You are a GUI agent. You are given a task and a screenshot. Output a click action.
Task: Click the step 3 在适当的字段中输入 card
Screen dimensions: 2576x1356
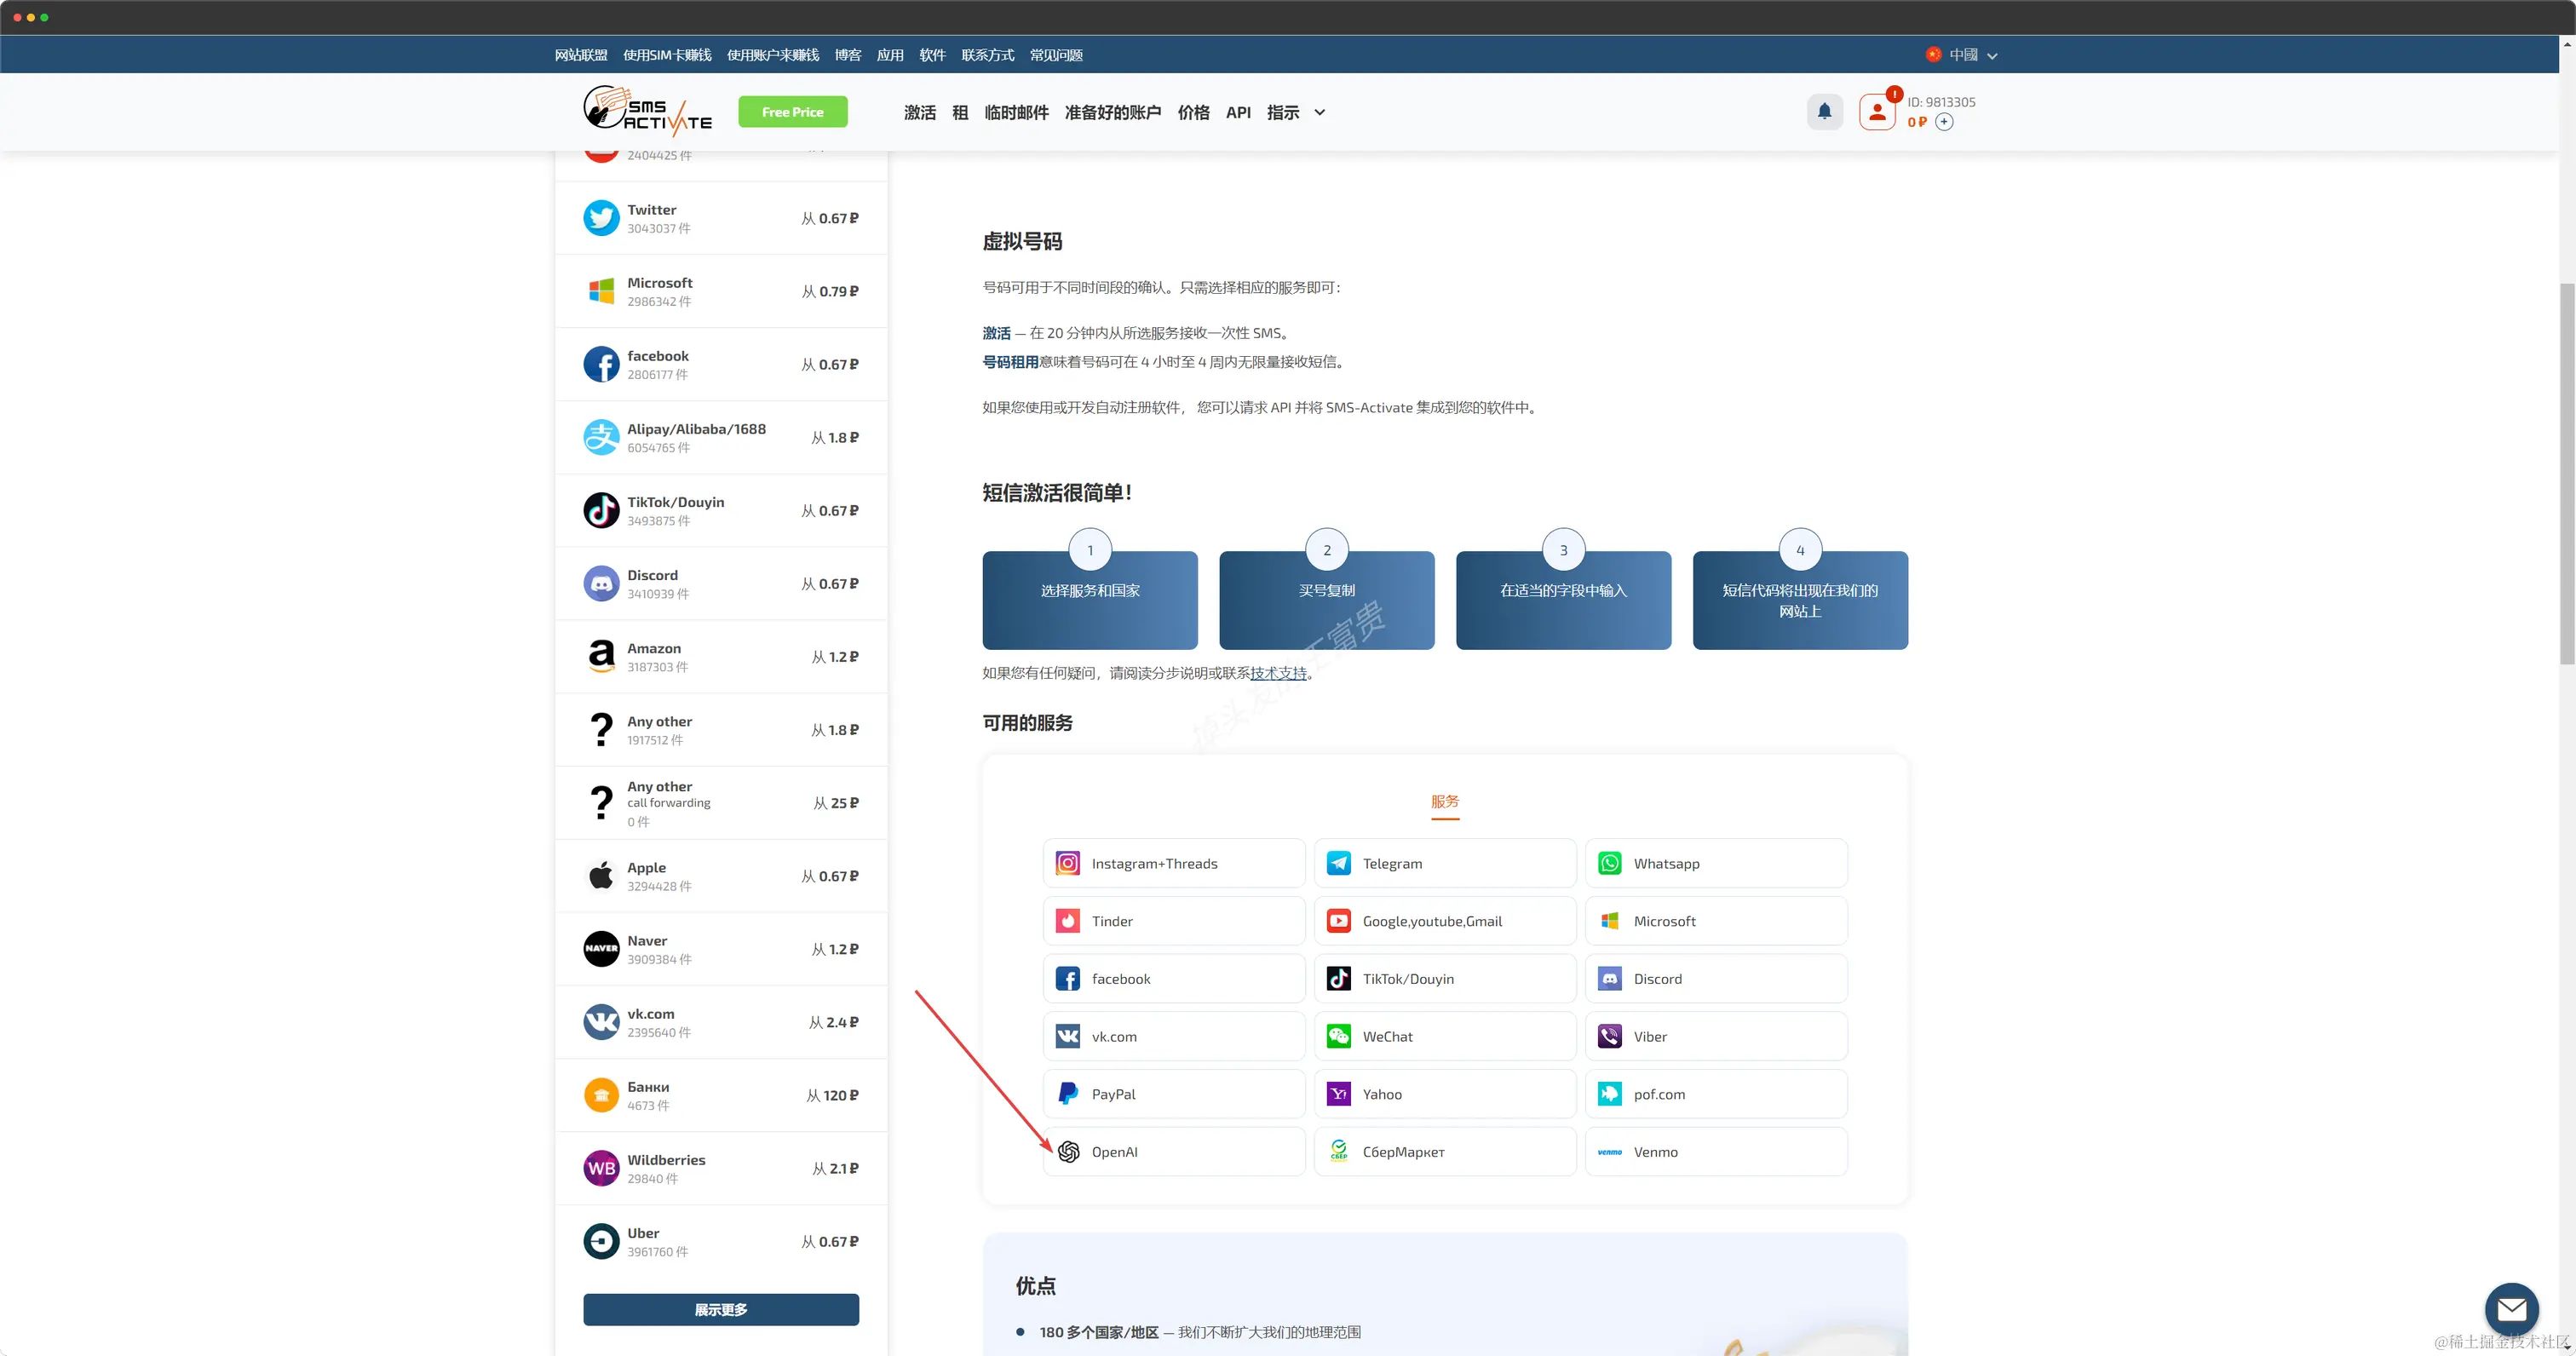coord(1563,600)
